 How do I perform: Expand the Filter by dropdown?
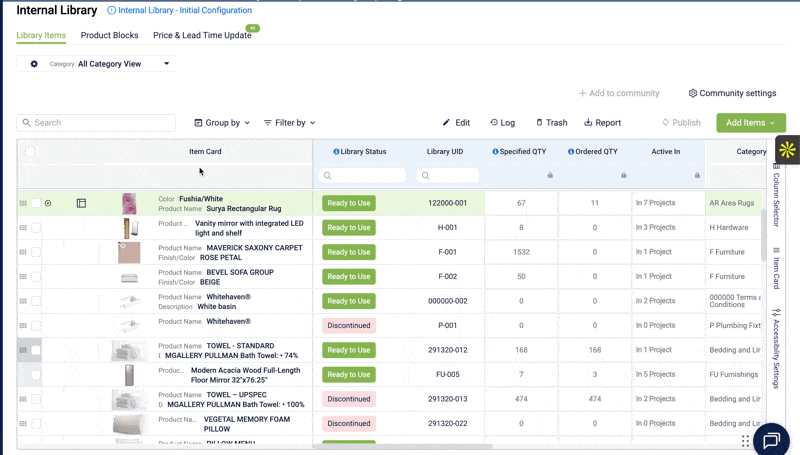(289, 123)
